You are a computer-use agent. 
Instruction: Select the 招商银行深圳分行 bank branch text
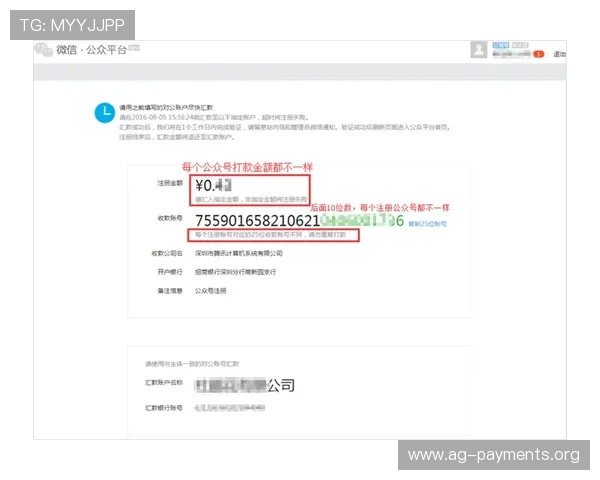pos(235,272)
